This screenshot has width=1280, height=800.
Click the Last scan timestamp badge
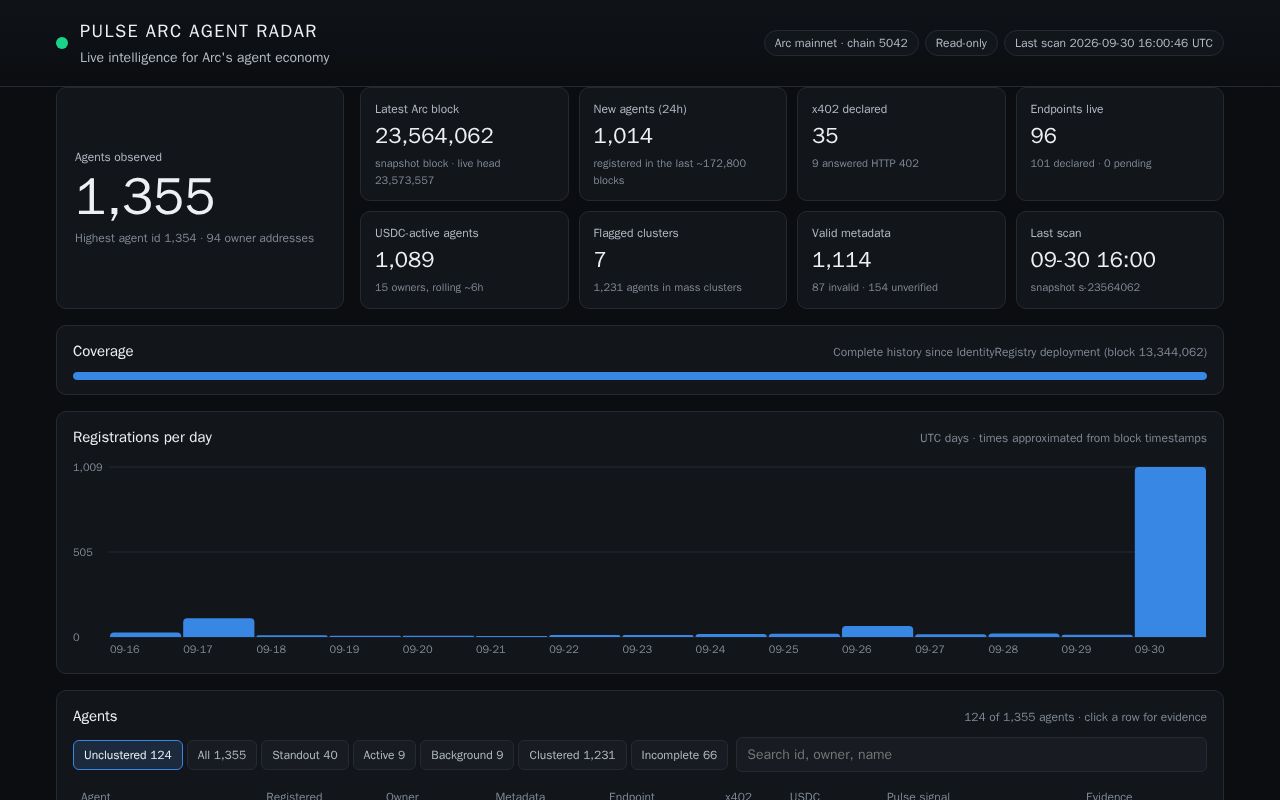click(1114, 43)
